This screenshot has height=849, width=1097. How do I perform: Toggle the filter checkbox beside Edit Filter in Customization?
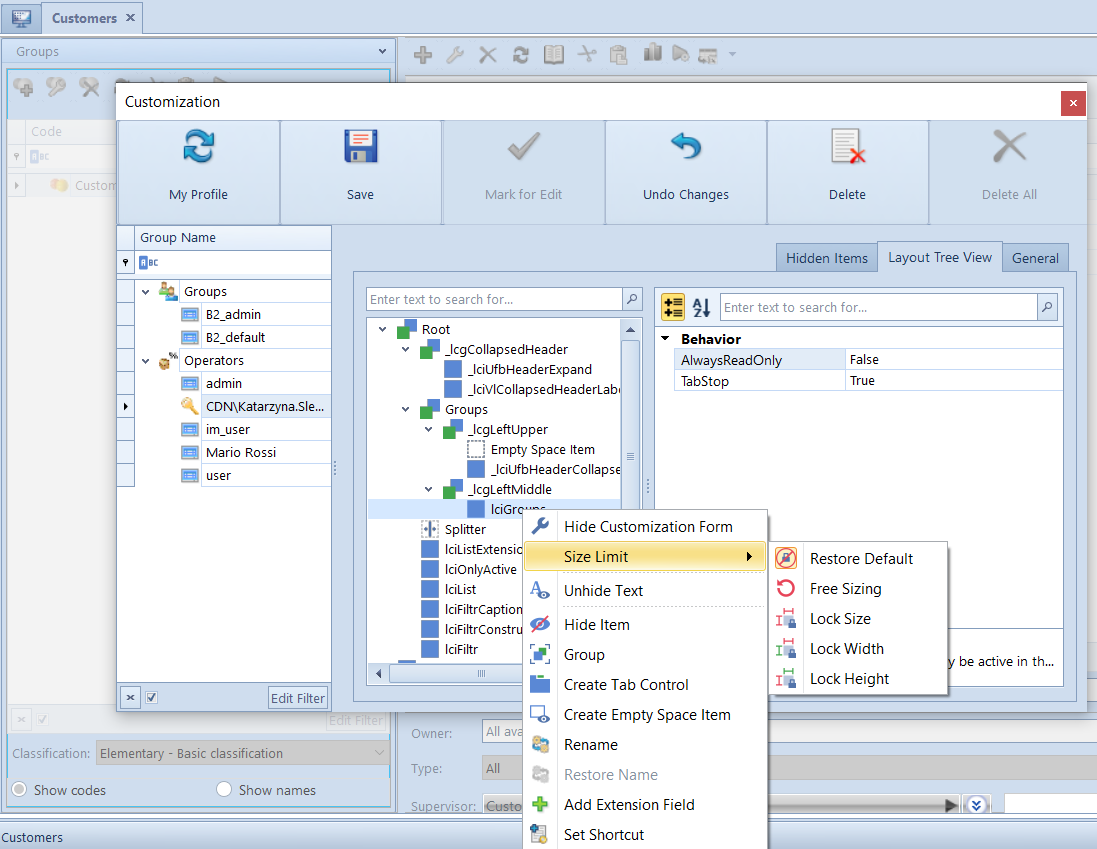(x=152, y=697)
